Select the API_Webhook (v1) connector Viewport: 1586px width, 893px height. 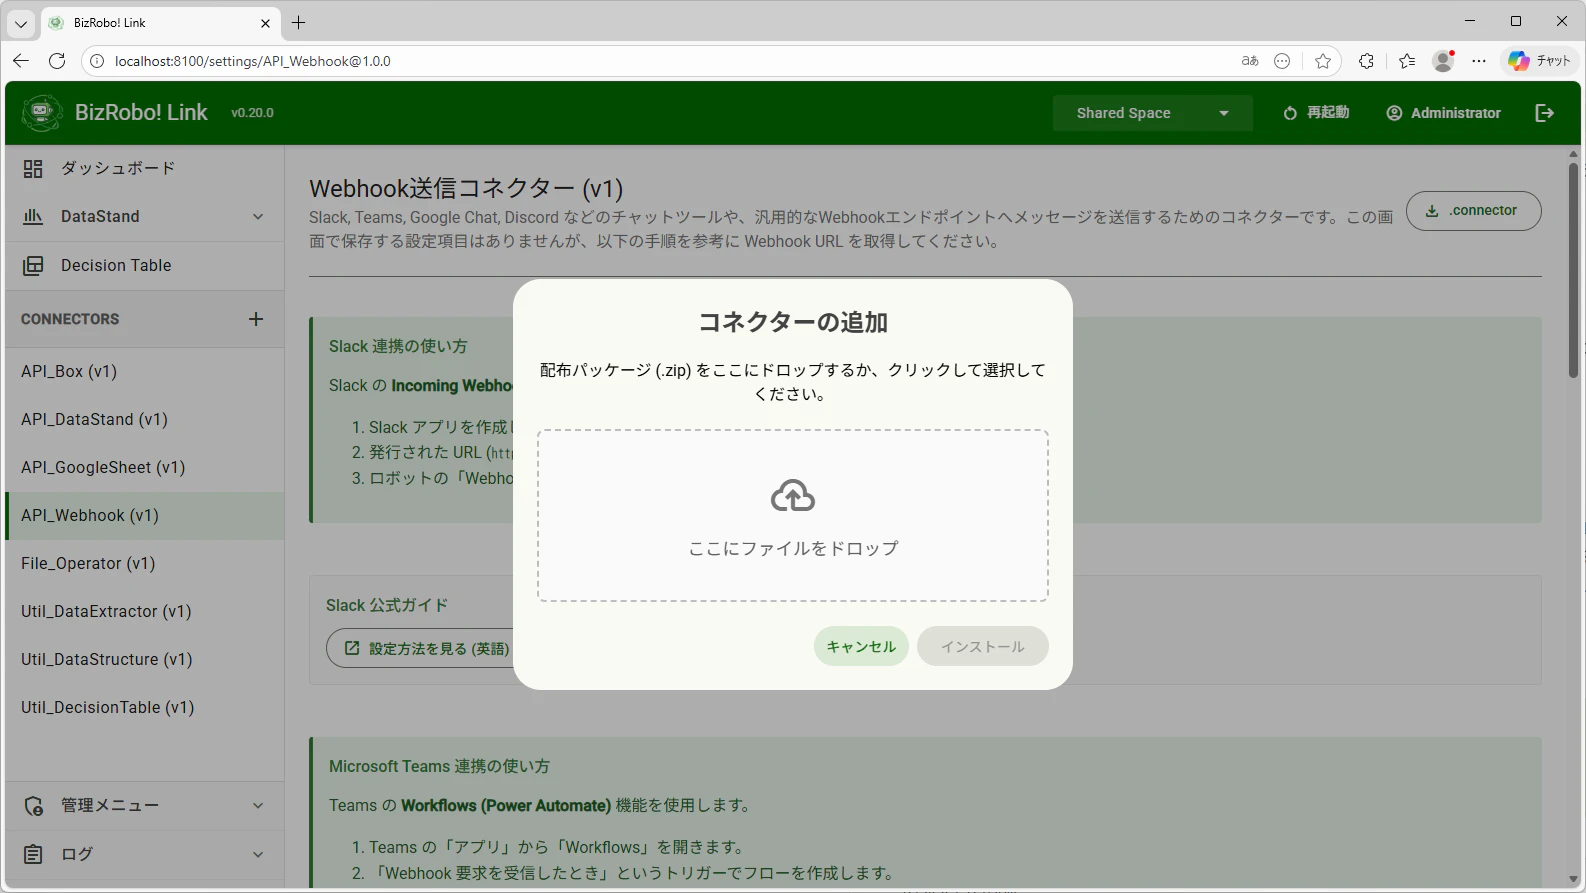pos(145,516)
